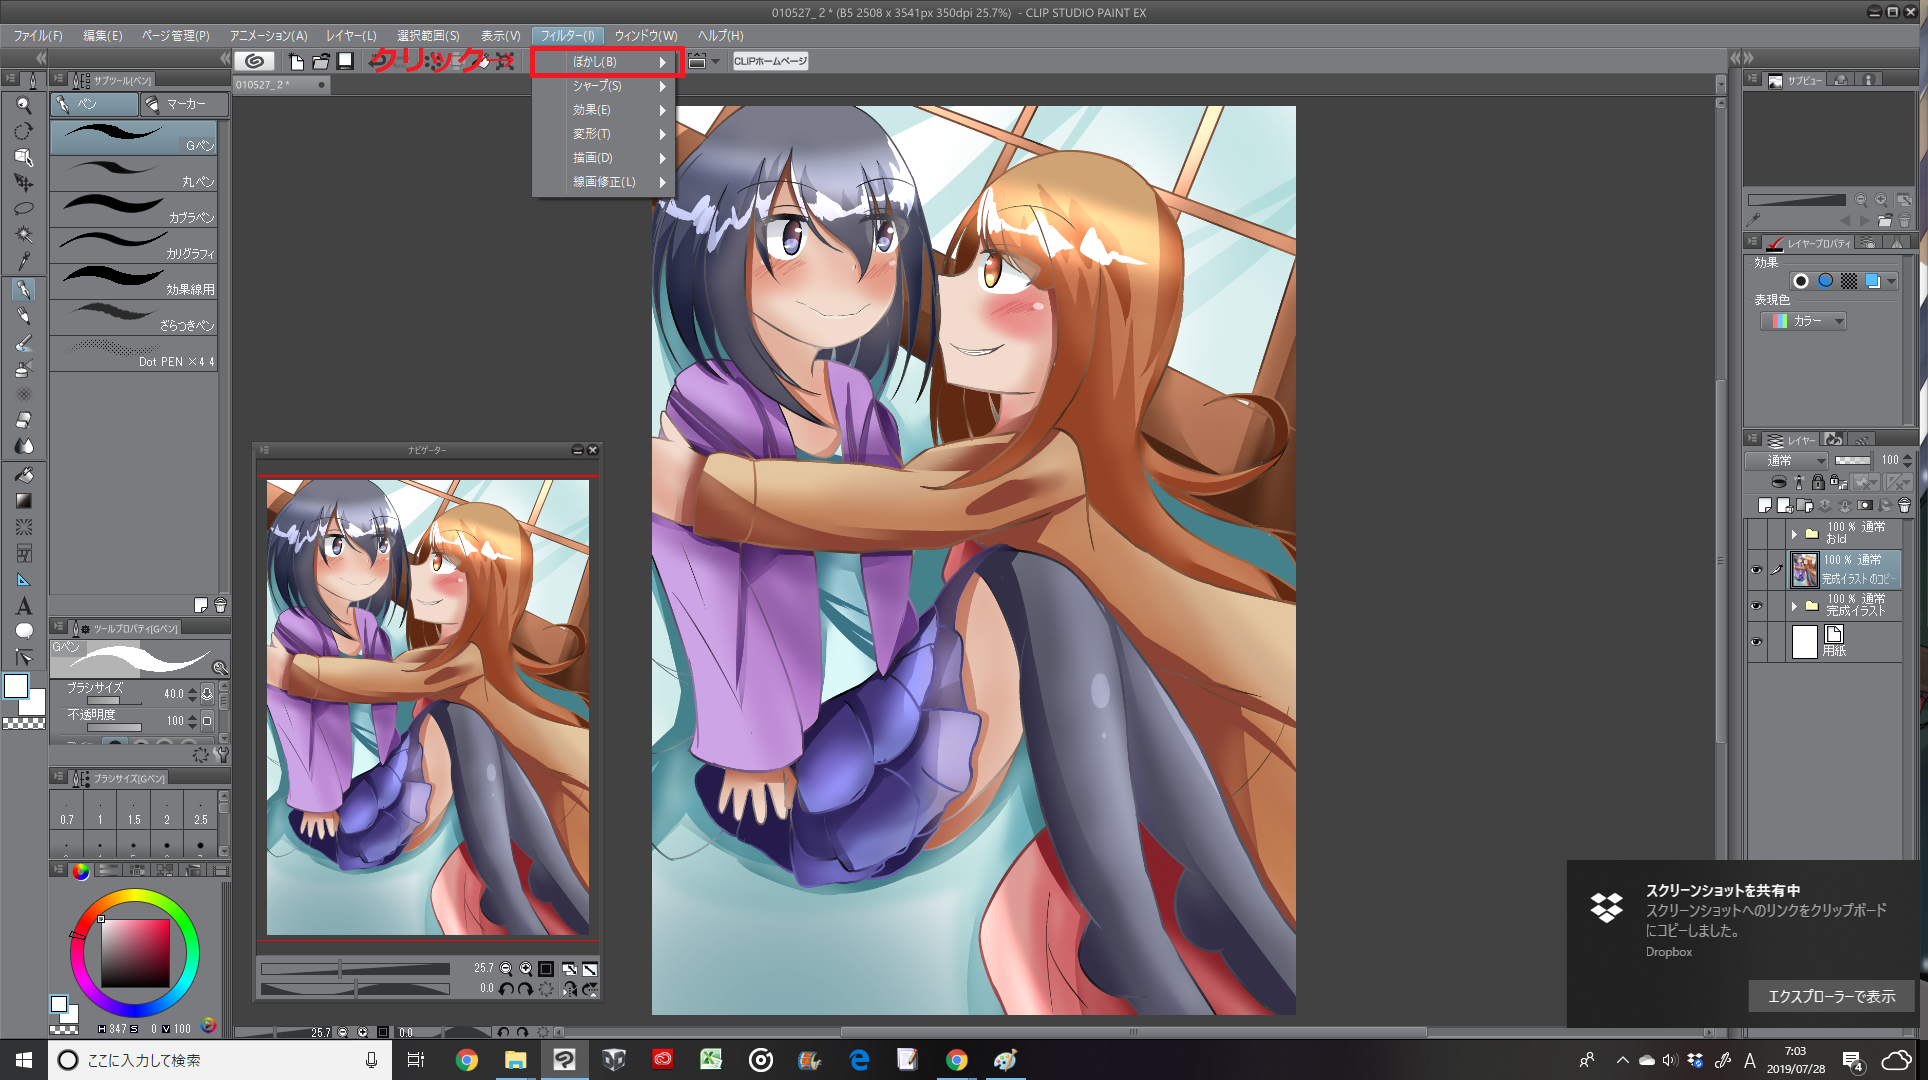The height and width of the screenshot is (1080, 1928).
Task: Select the Ruler triangle tool
Action: point(24,580)
